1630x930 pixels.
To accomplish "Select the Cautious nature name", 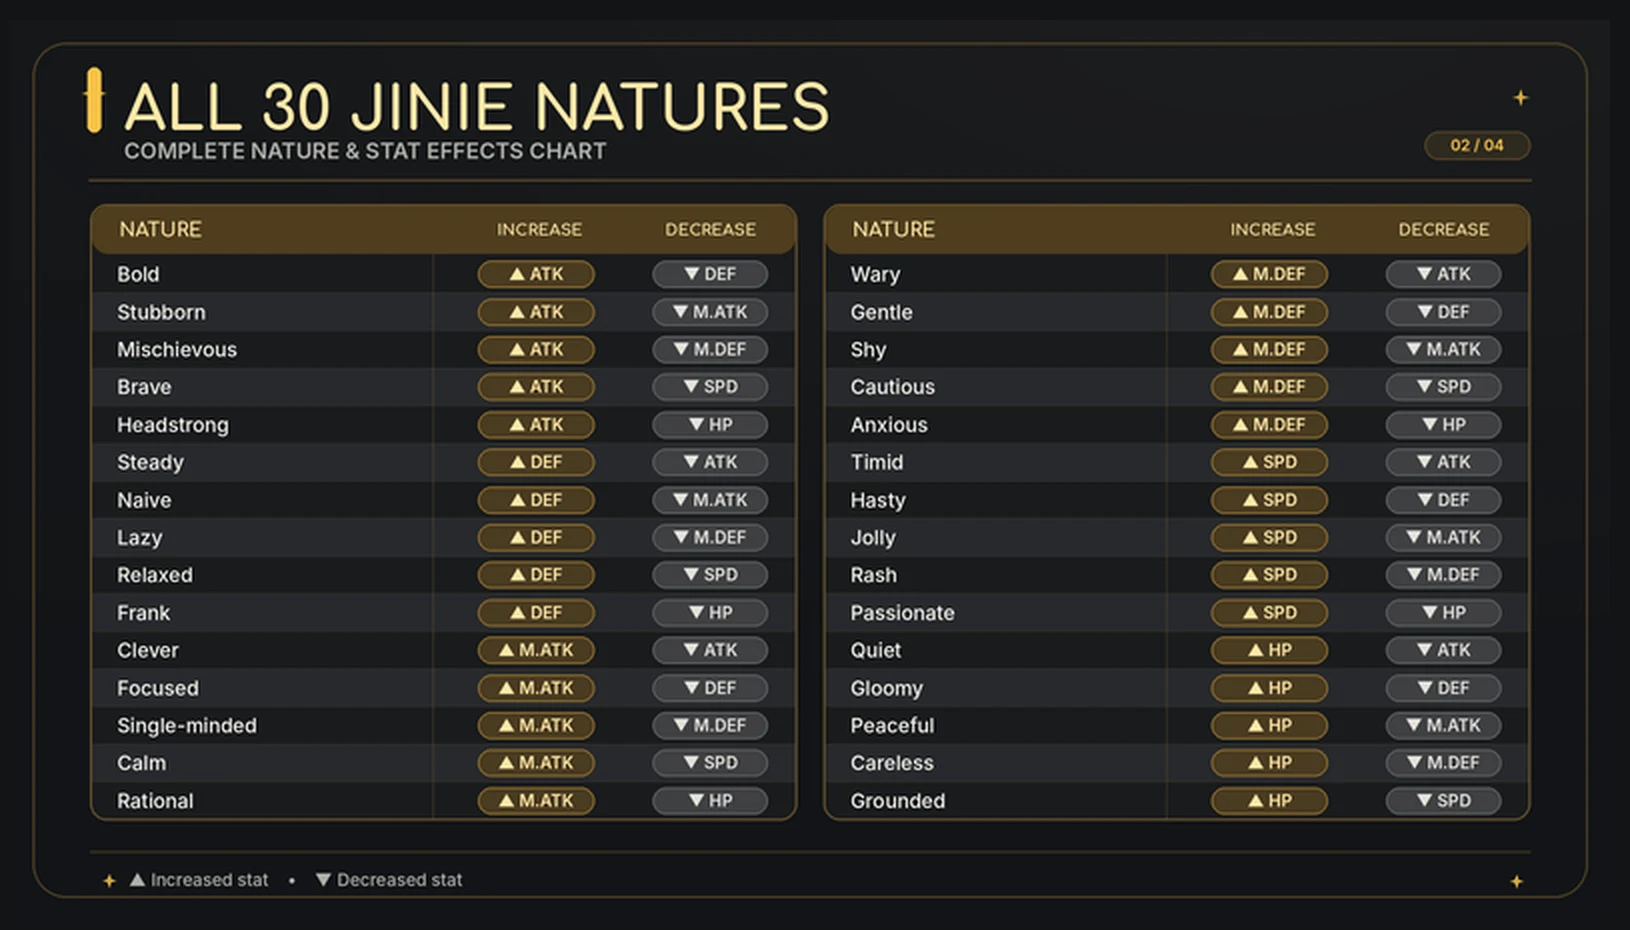I will (x=892, y=387).
